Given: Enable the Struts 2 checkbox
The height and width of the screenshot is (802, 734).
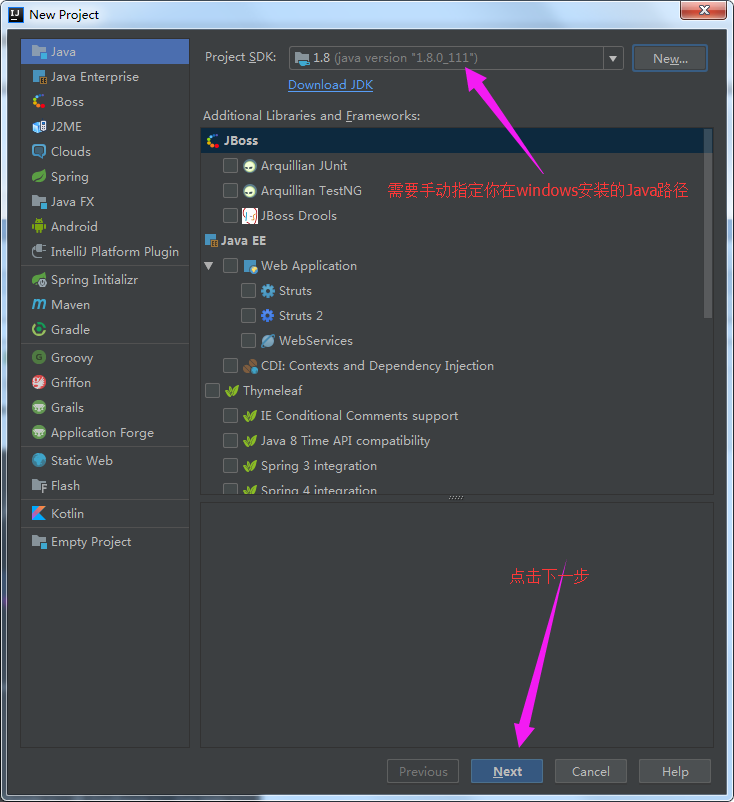Looking at the screenshot, I should (x=249, y=316).
